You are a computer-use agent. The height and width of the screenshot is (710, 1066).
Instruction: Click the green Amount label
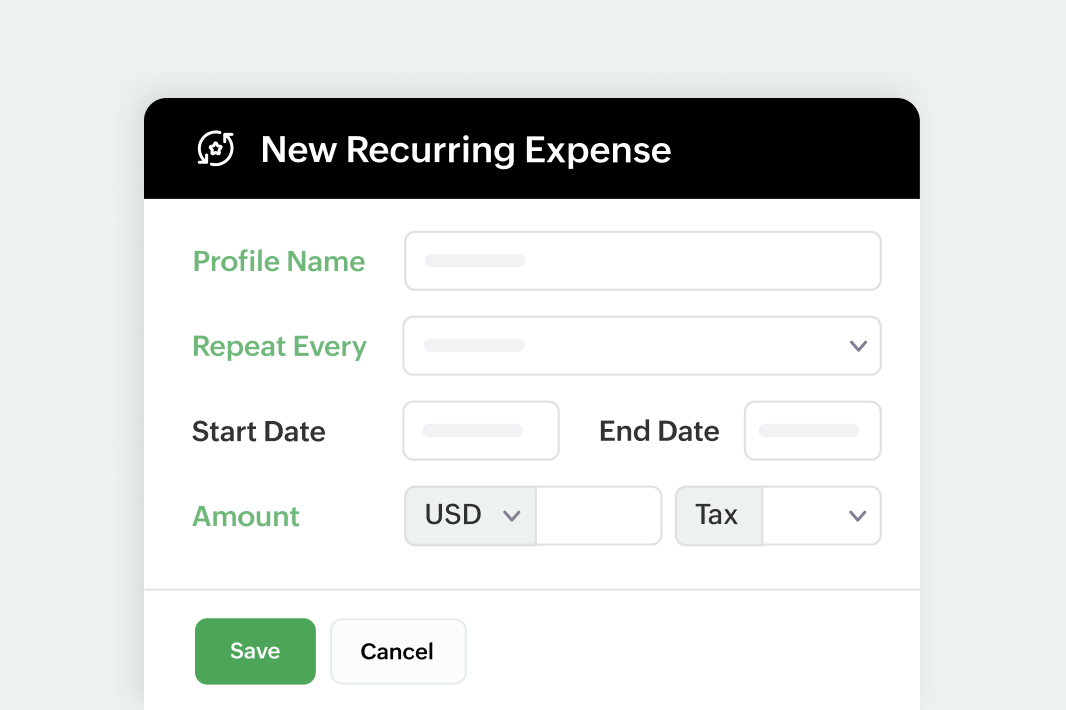tap(246, 516)
